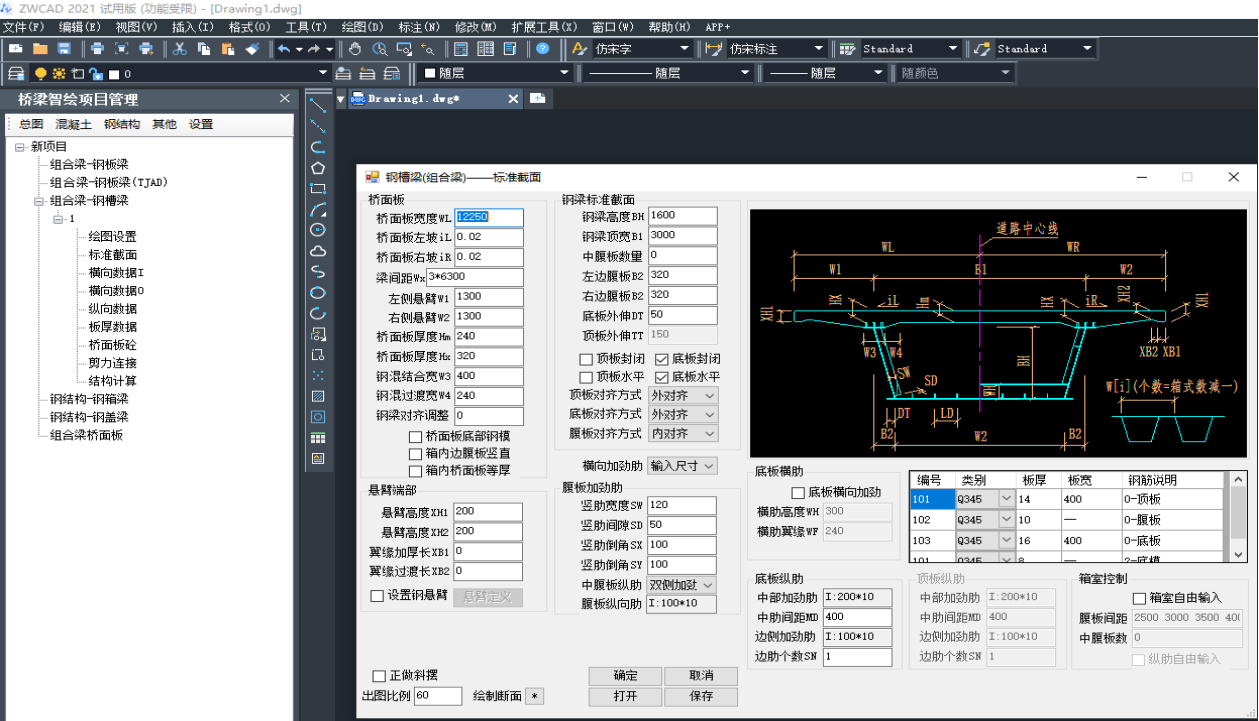The image size is (1259, 721).
Task: Open the 横向加劲肋 dropdown
Action: (x=682, y=465)
